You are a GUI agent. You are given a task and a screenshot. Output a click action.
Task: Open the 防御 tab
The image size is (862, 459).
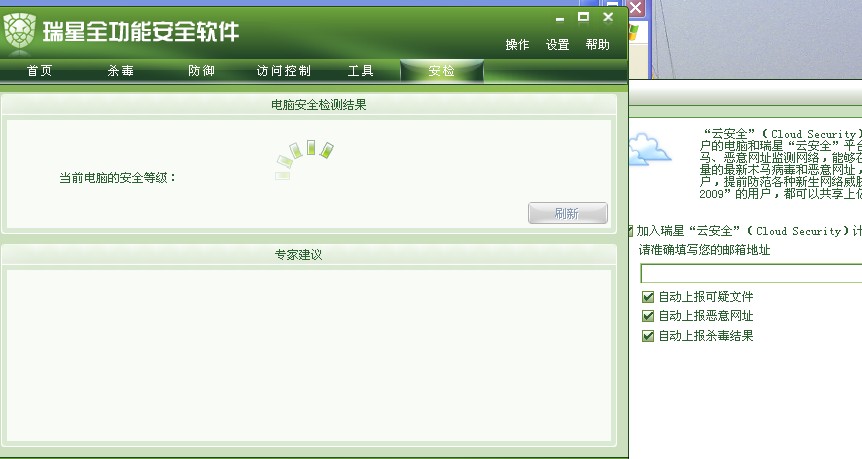(x=201, y=71)
